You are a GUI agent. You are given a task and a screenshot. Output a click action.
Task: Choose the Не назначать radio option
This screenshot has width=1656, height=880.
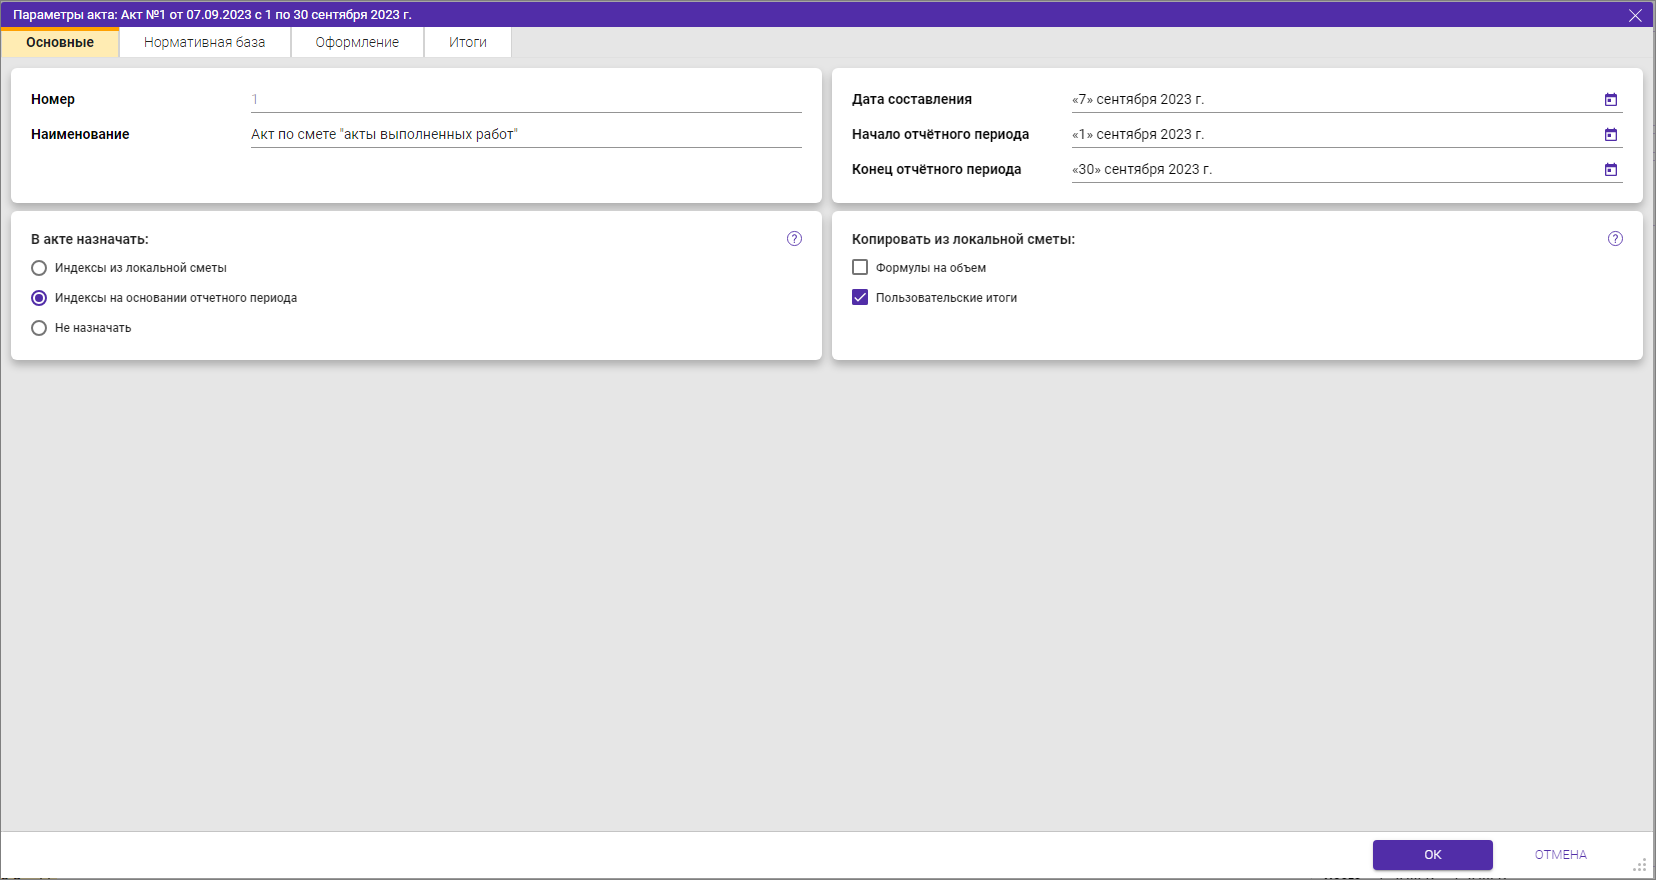click(39, 328)
